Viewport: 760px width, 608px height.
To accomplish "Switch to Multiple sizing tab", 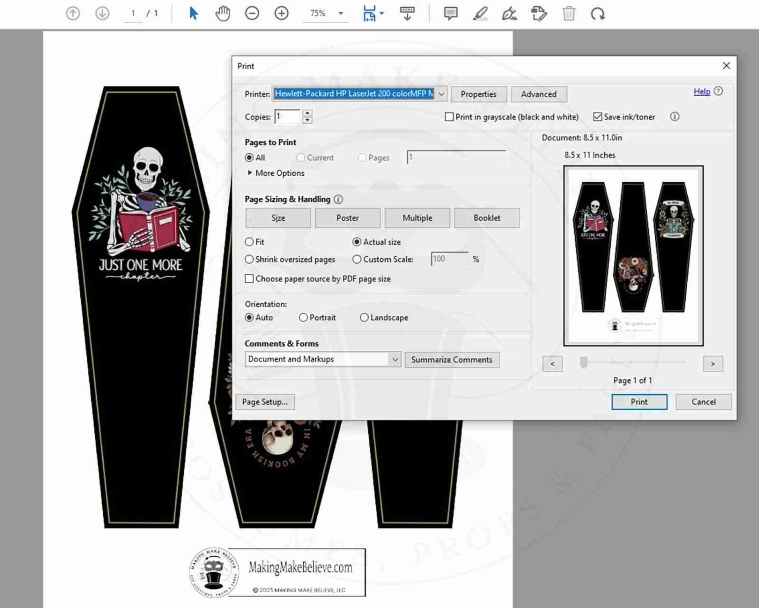I will [417, 218].
